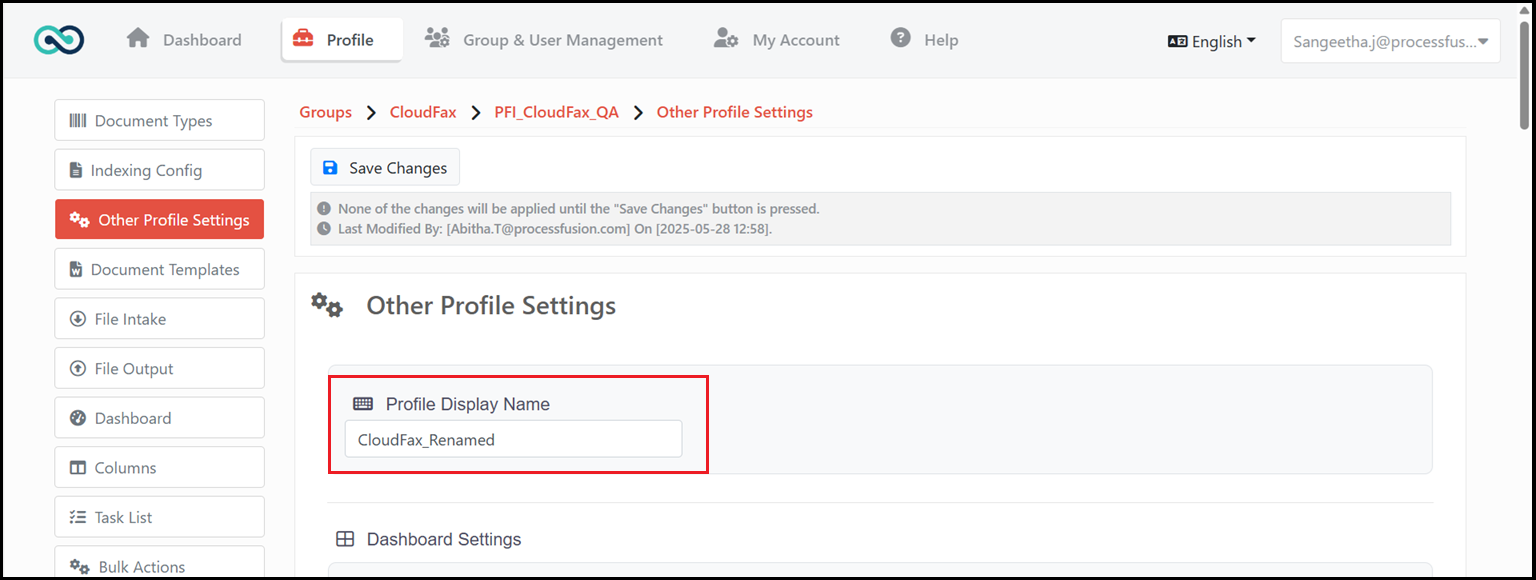This screenshot has width=1536, height=580.
Task: Click the infinity logo icon
Action: [x=59, y=40]
